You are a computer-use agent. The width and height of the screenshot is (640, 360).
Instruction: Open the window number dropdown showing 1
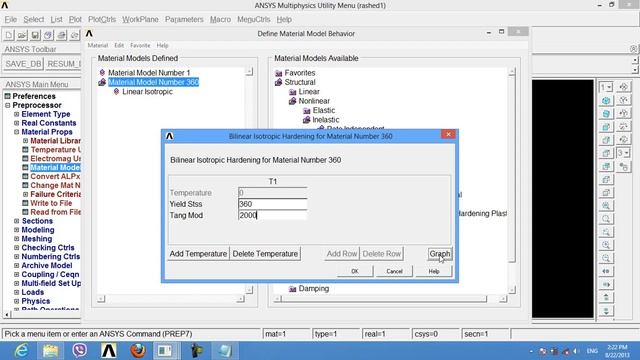coord(606,87)
